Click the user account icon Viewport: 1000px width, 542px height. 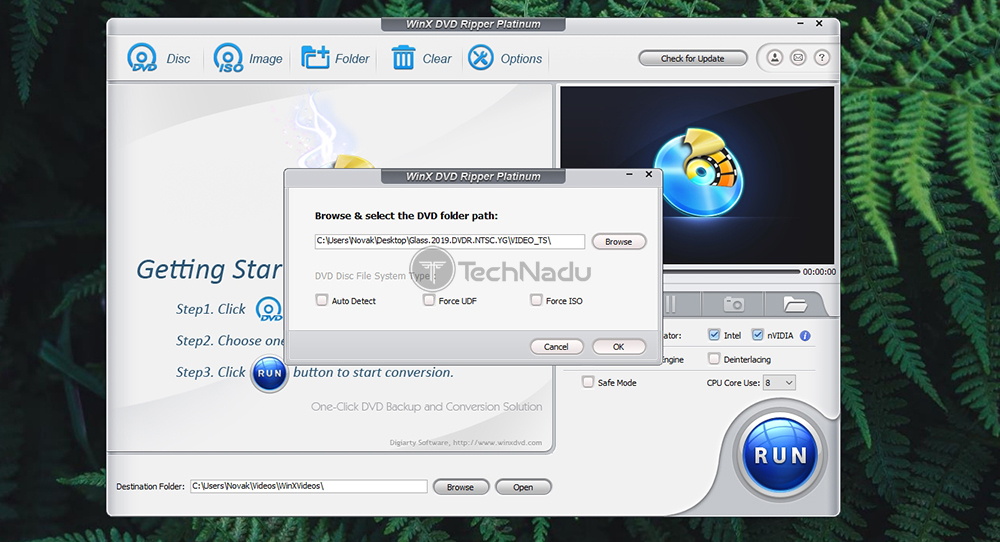(774, 58)
